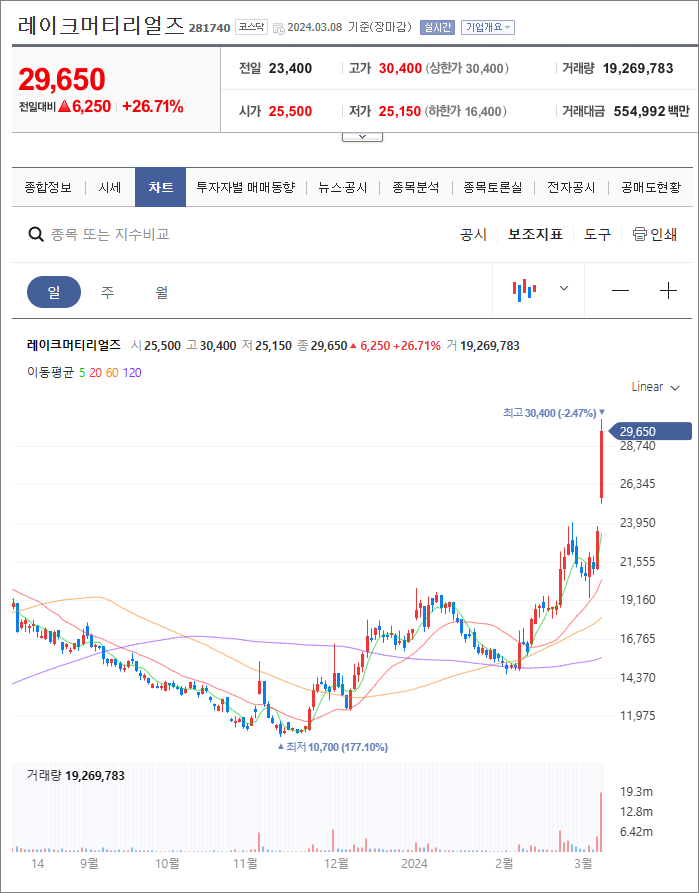Open the 종목분석 tab
Viewport: 699px width, 893px height.
coord(415,187)
